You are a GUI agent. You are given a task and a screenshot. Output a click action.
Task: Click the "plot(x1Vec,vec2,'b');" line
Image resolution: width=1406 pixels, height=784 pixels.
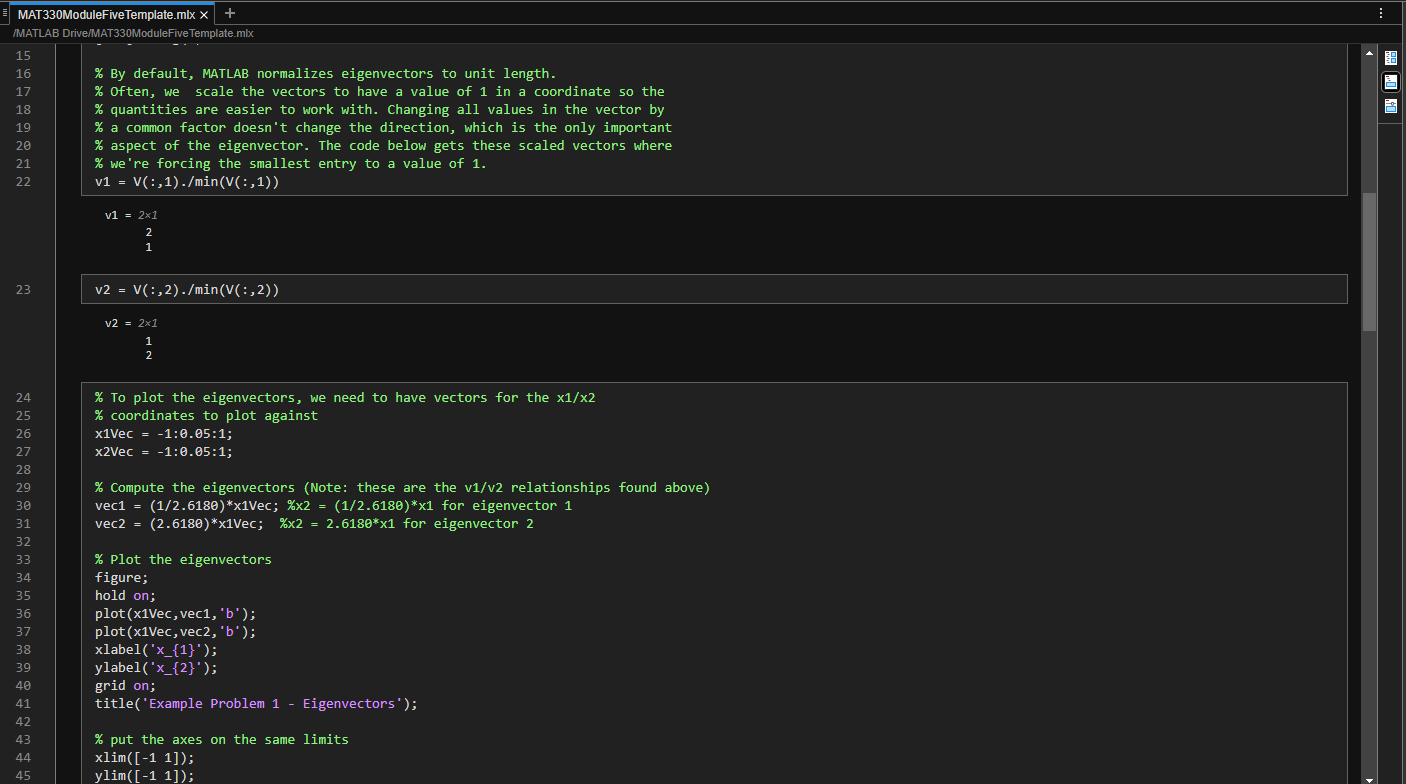176,632
